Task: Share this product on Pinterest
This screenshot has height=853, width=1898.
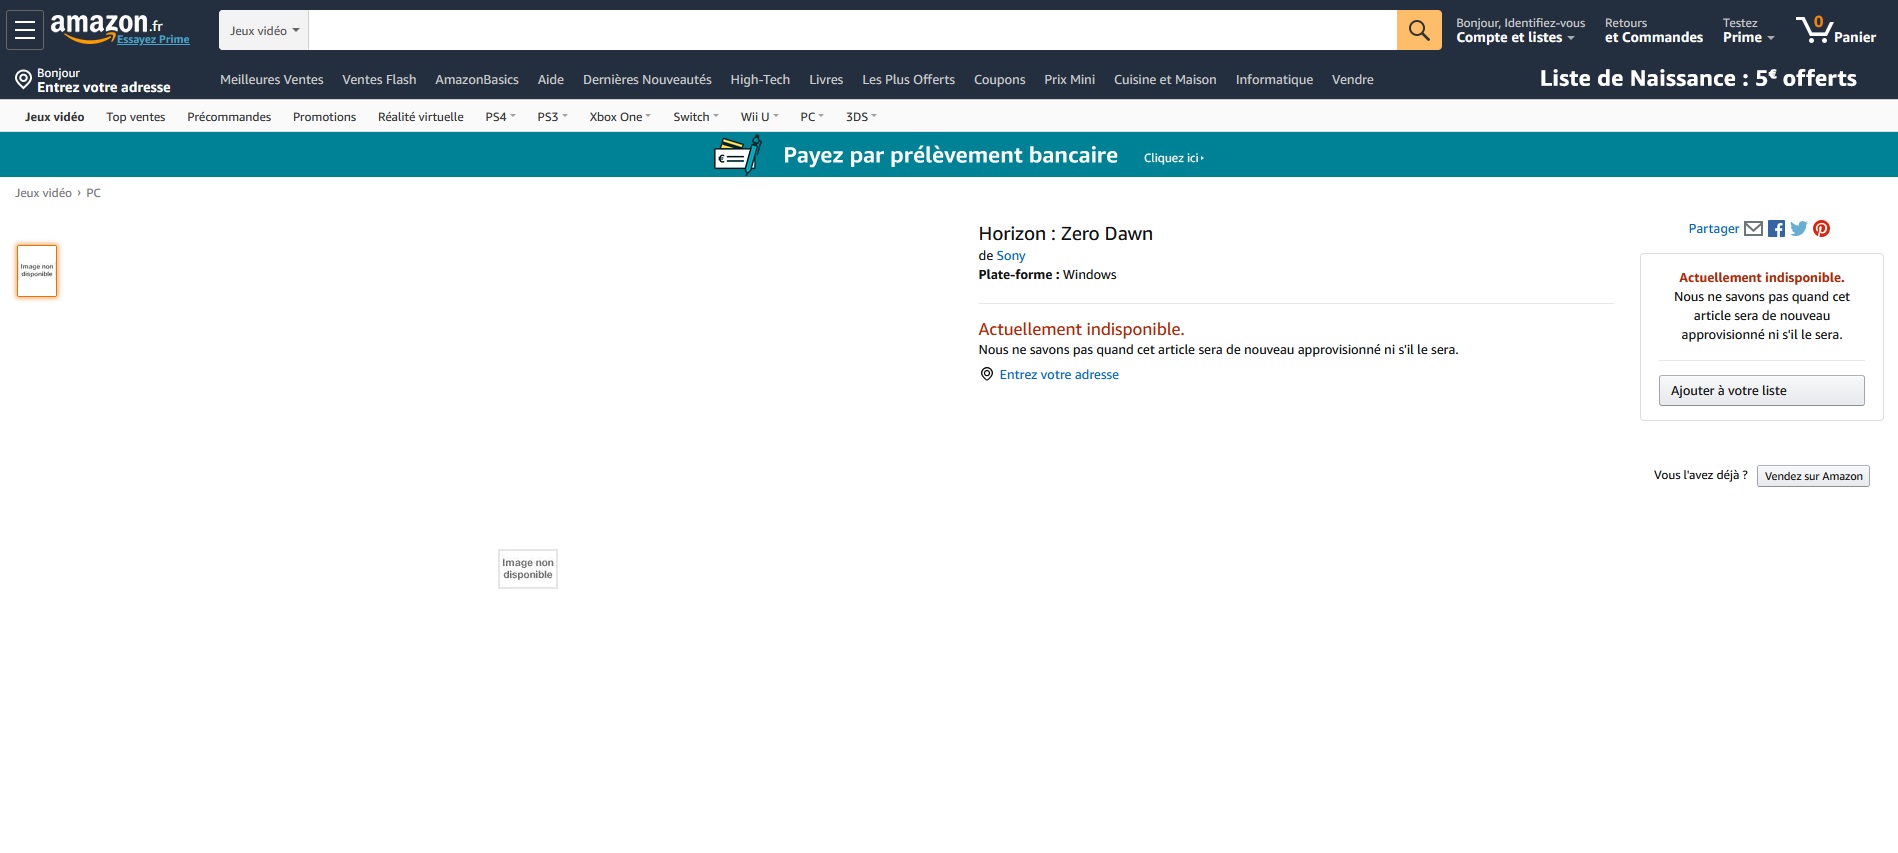Action: click(x=1821, y=229)
